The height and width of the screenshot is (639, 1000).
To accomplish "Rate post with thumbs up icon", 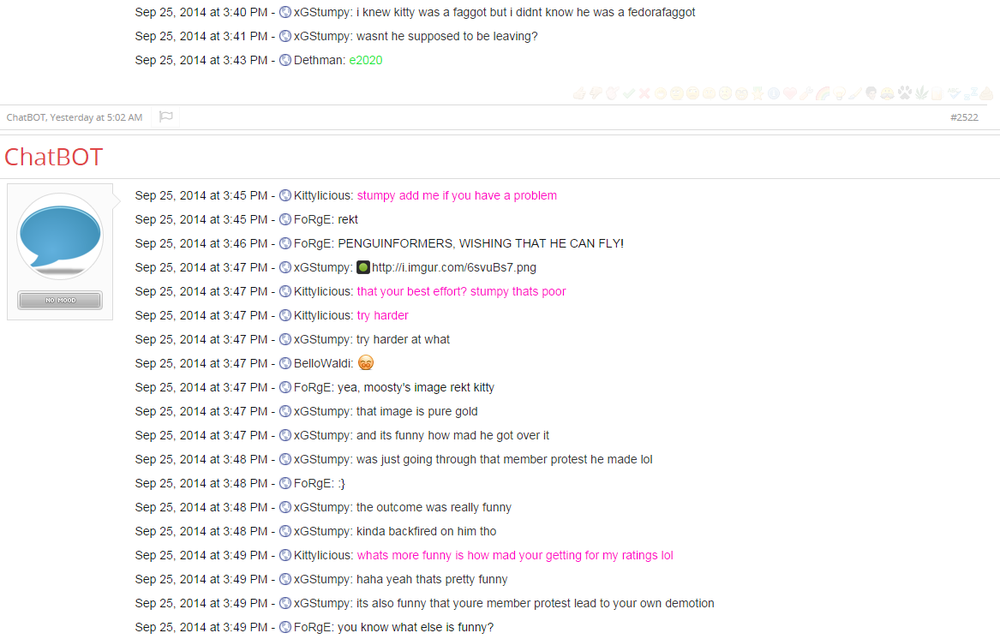I will click(579, 94).
